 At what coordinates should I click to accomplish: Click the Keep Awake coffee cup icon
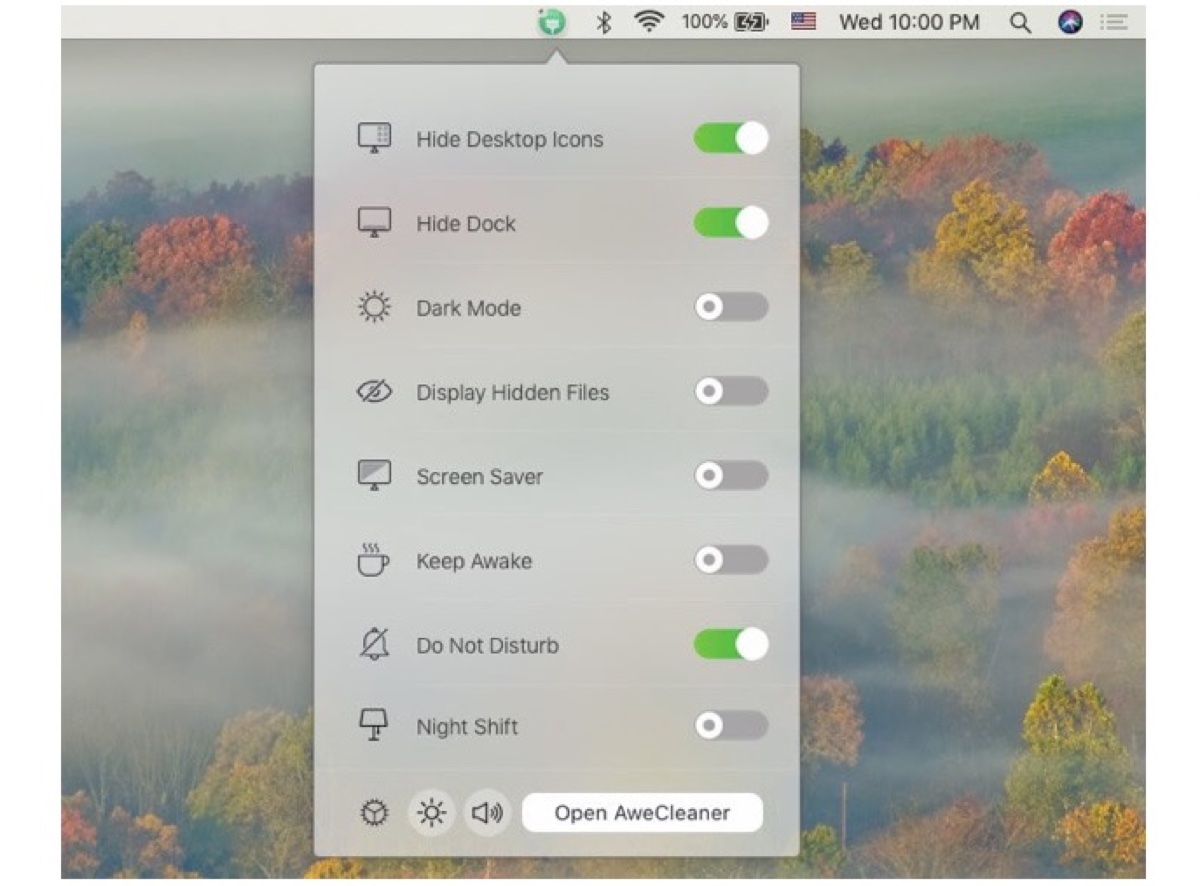click(x=372, y=561)
